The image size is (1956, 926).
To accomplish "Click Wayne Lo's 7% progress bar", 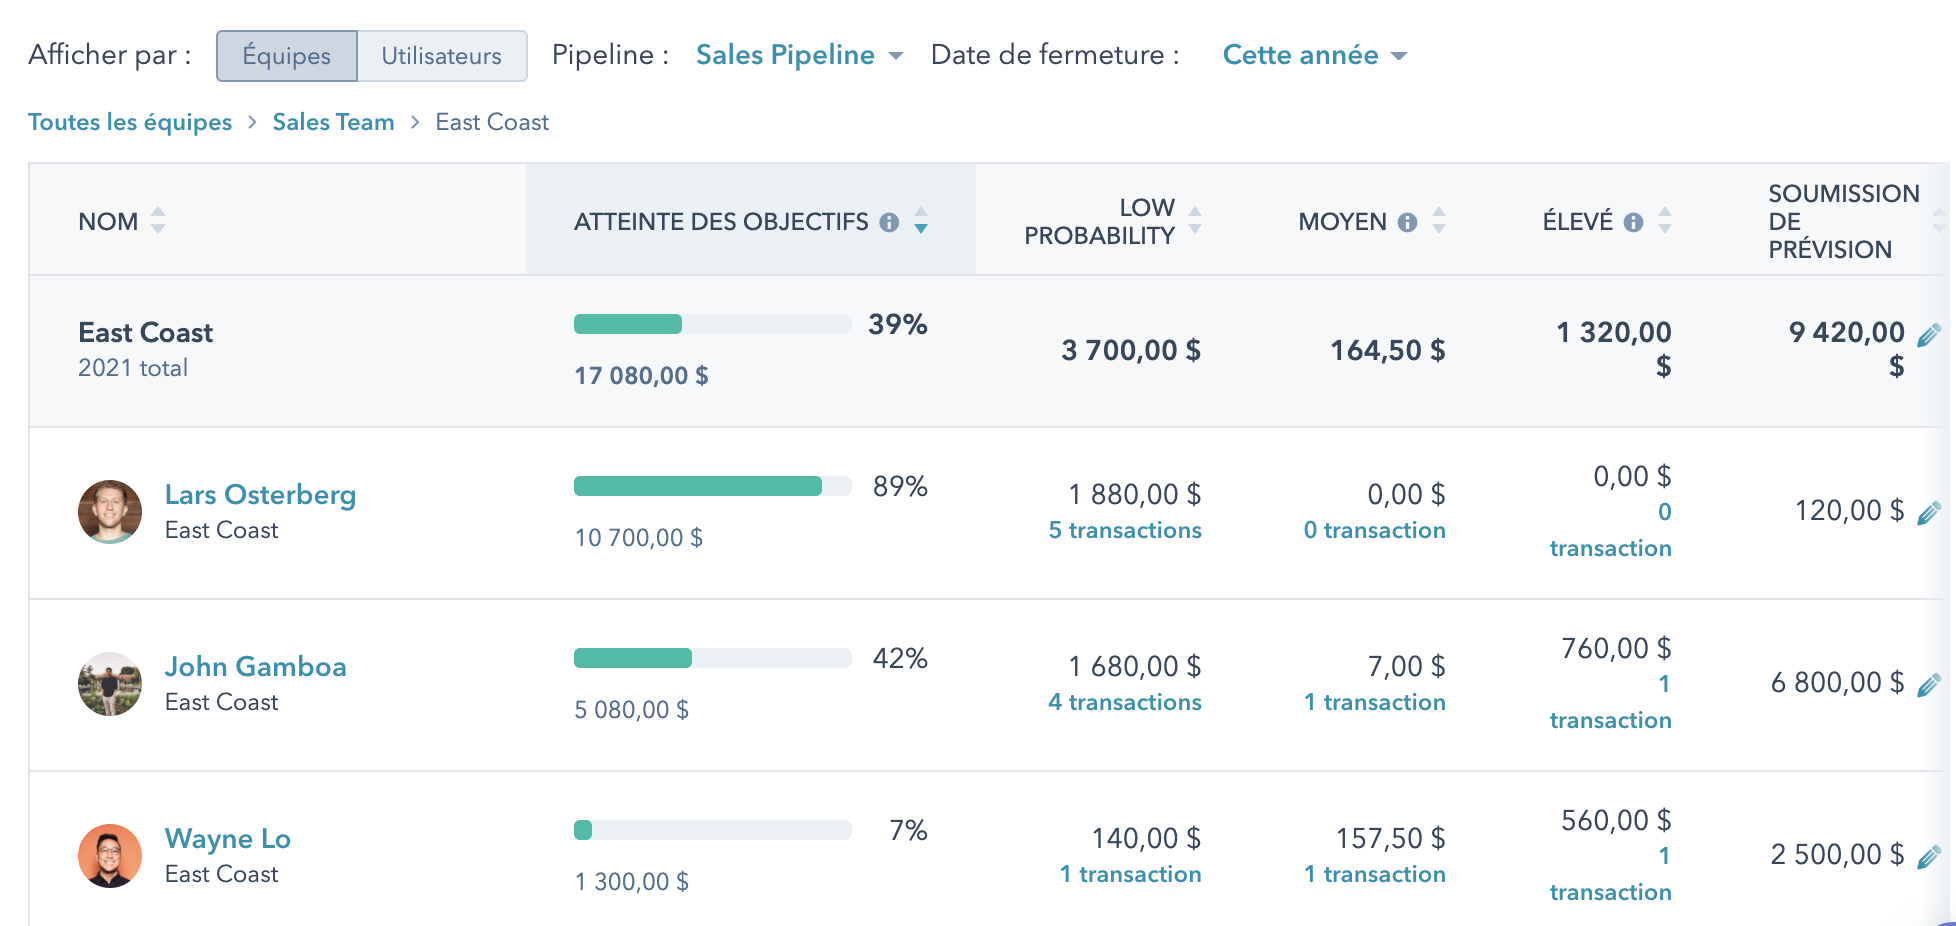I will (713, 830).
